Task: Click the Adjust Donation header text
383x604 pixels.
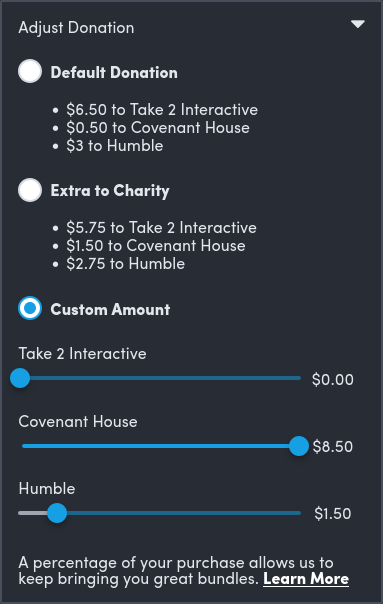Action: tap(76, 28)
